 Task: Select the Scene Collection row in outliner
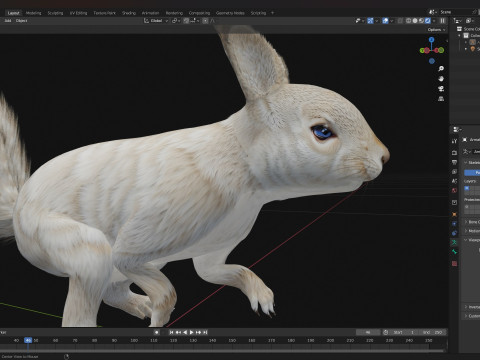469,29
